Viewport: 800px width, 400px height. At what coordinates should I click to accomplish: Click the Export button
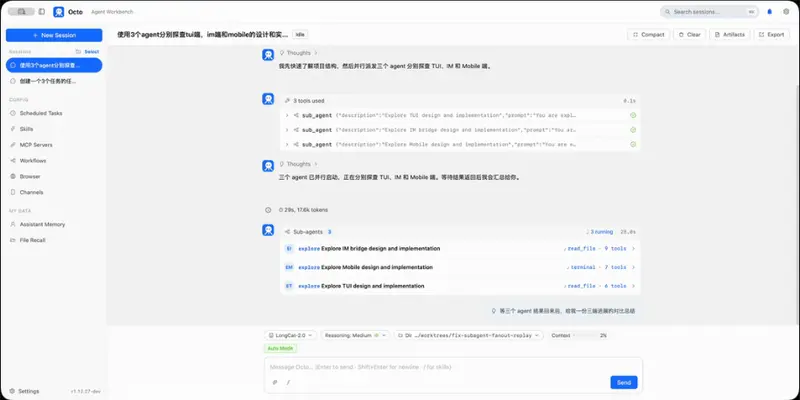click(x=771, y=35)
